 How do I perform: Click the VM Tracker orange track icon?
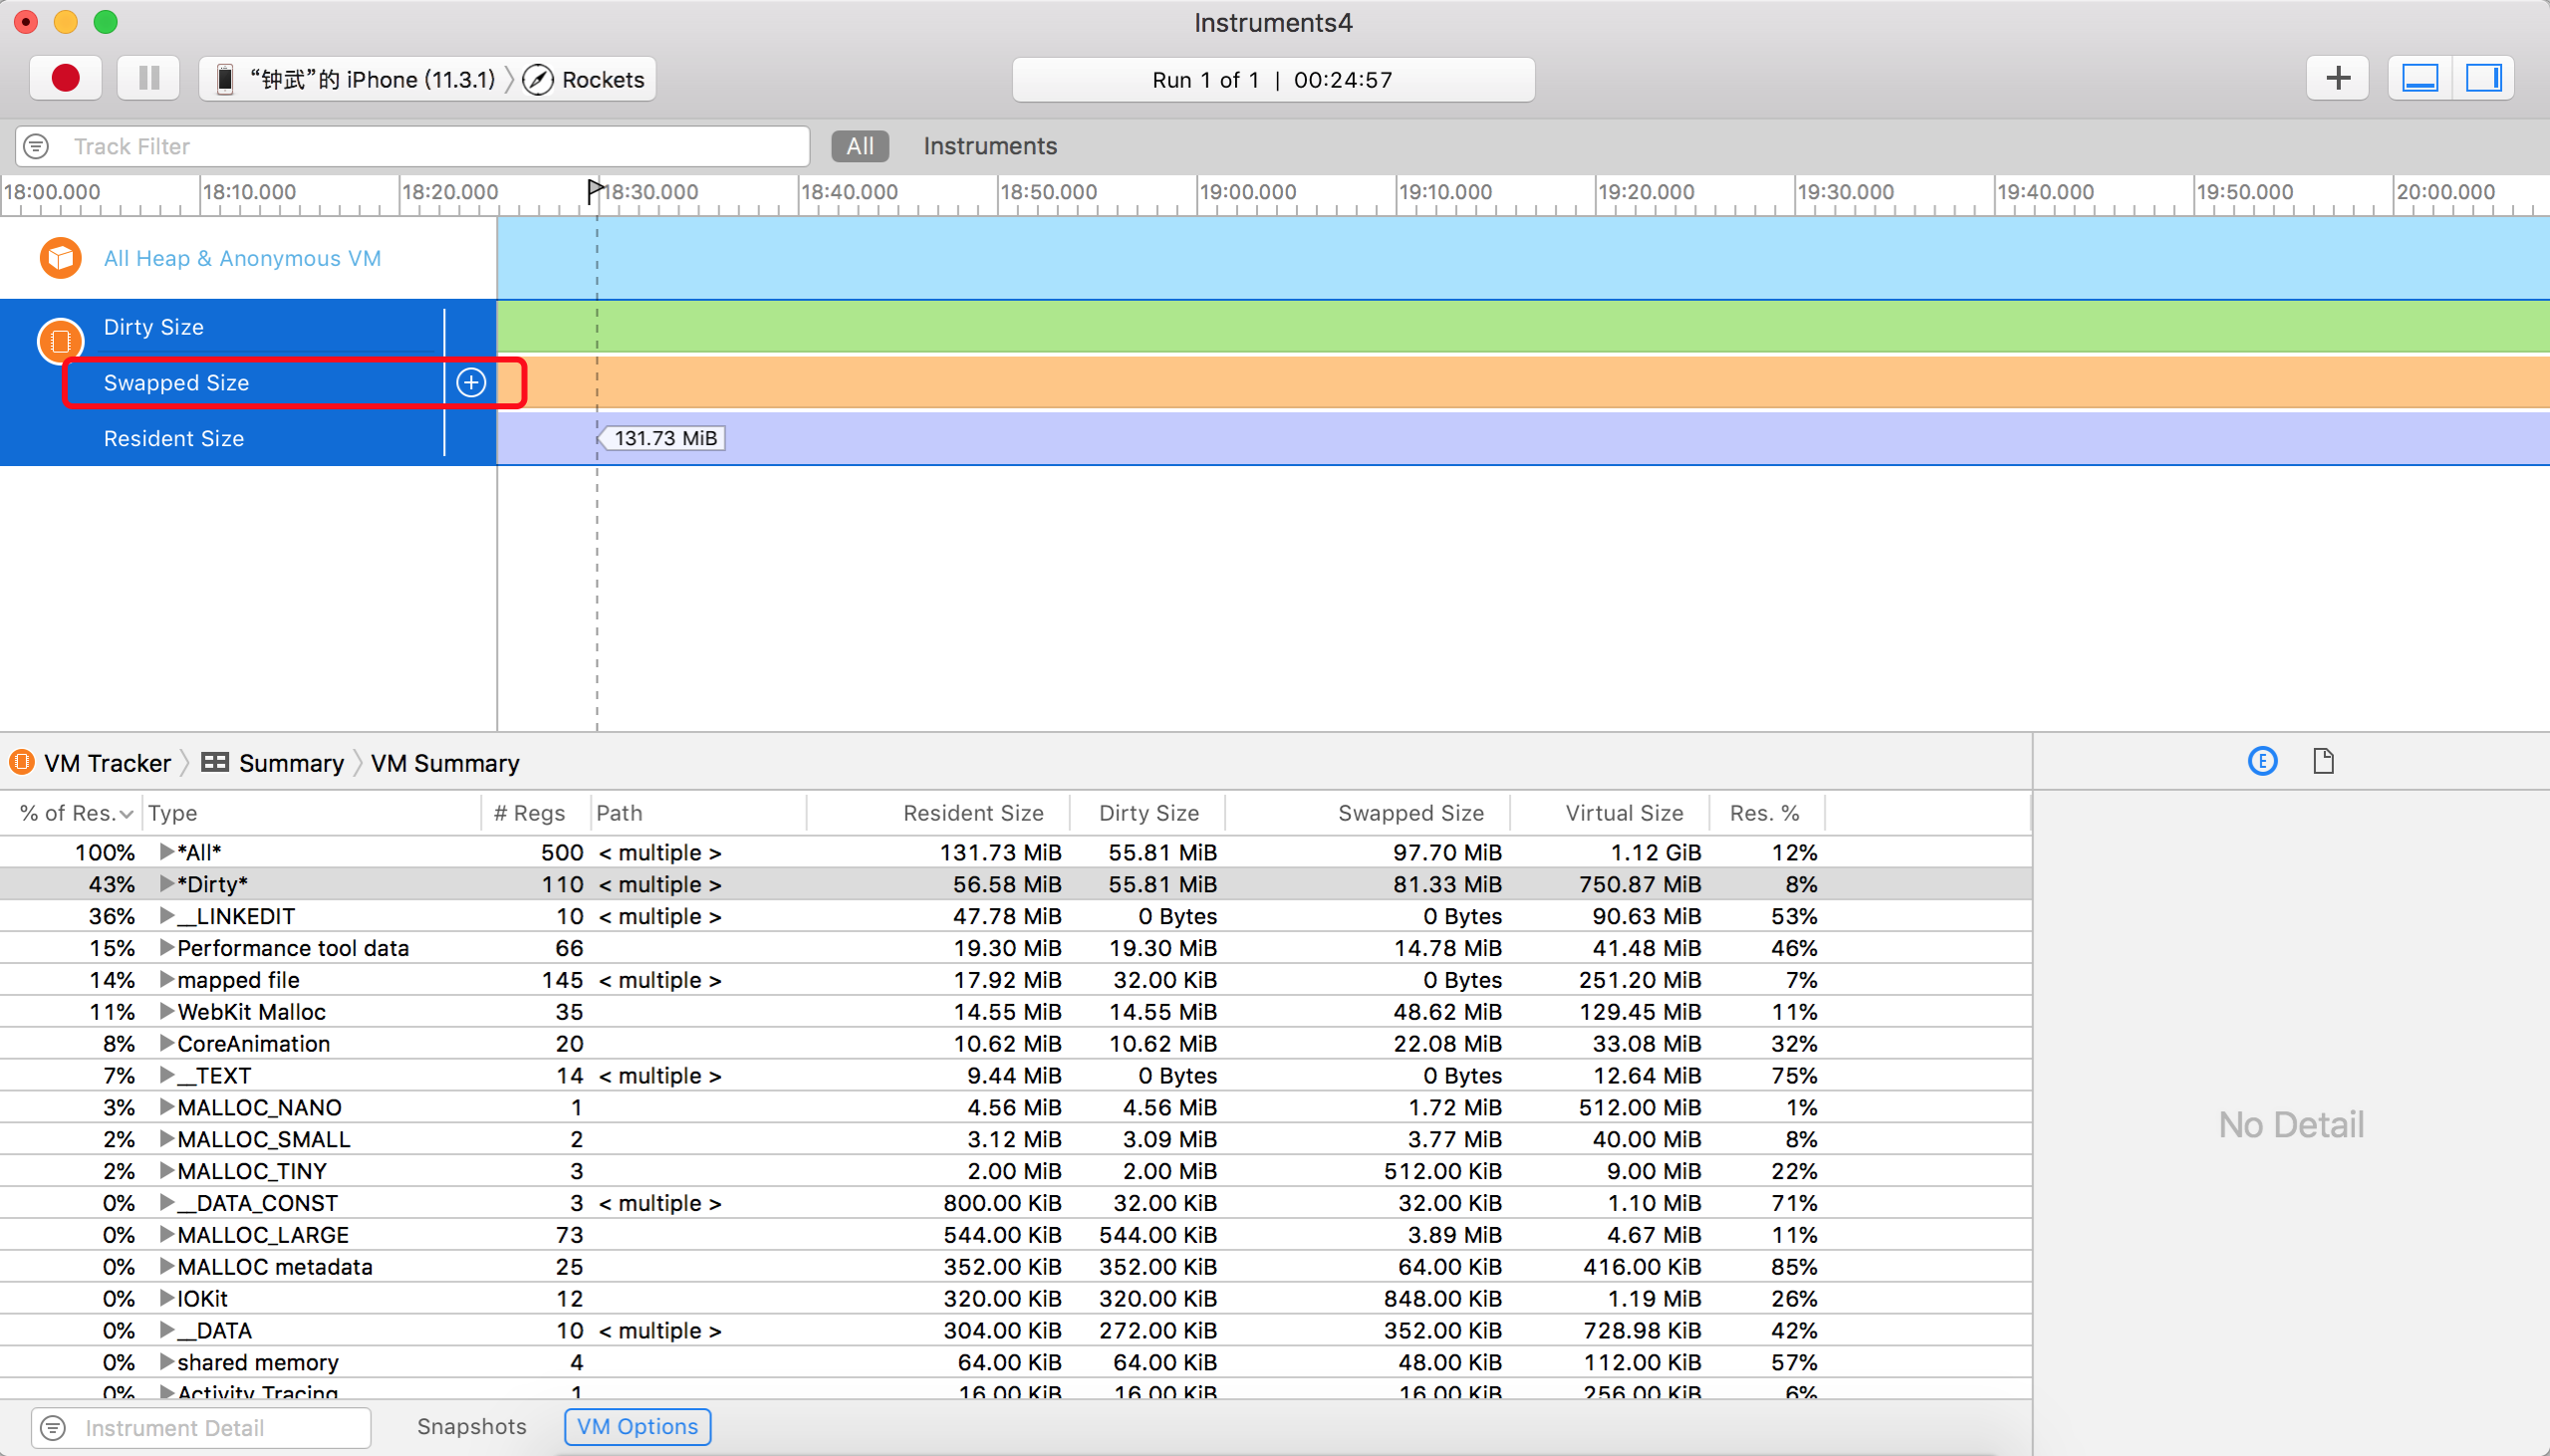[60, 341]
